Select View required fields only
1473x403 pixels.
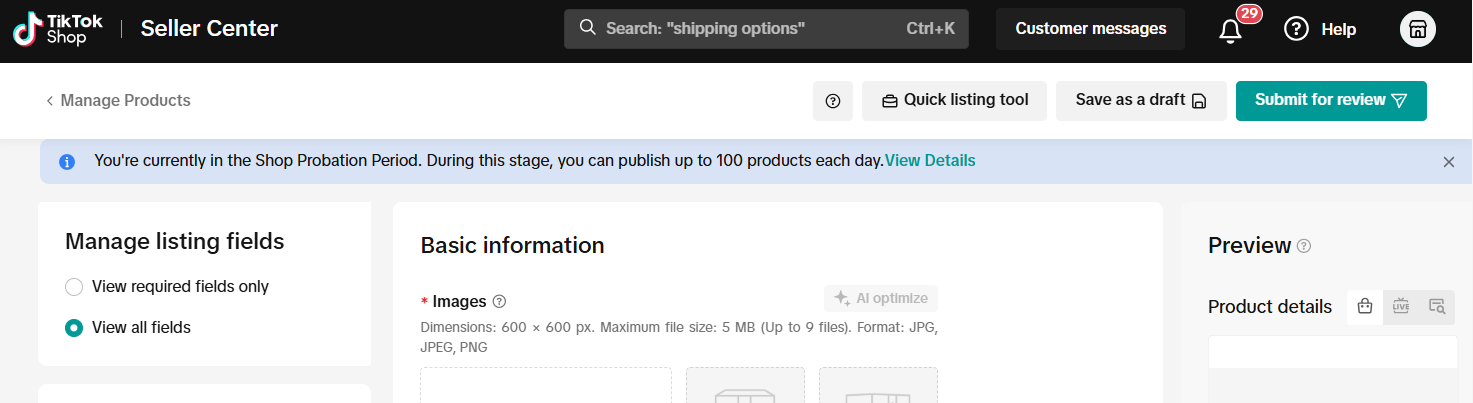click(74, 287)
